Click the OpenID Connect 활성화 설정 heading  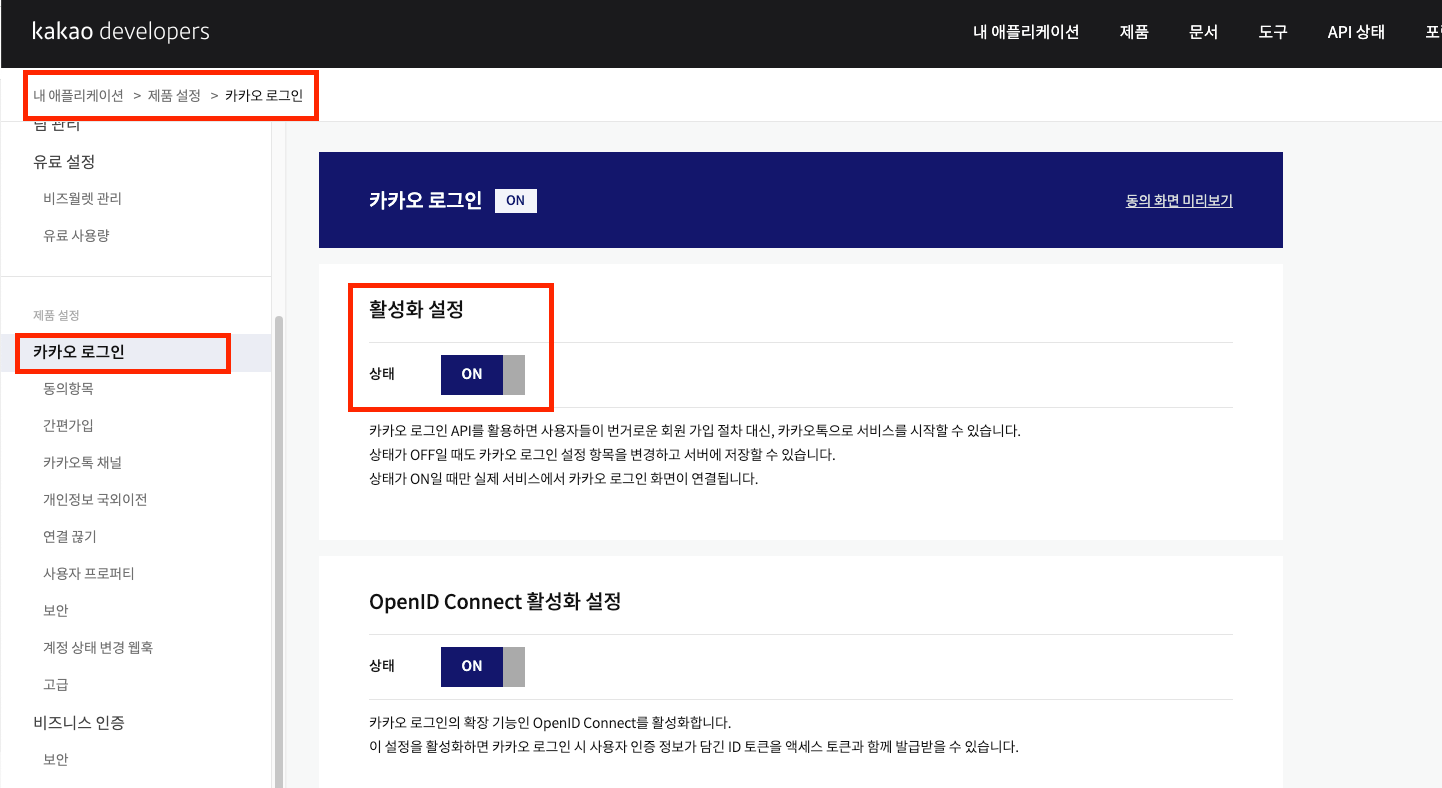pyautogui.click(x=495, y=602)
